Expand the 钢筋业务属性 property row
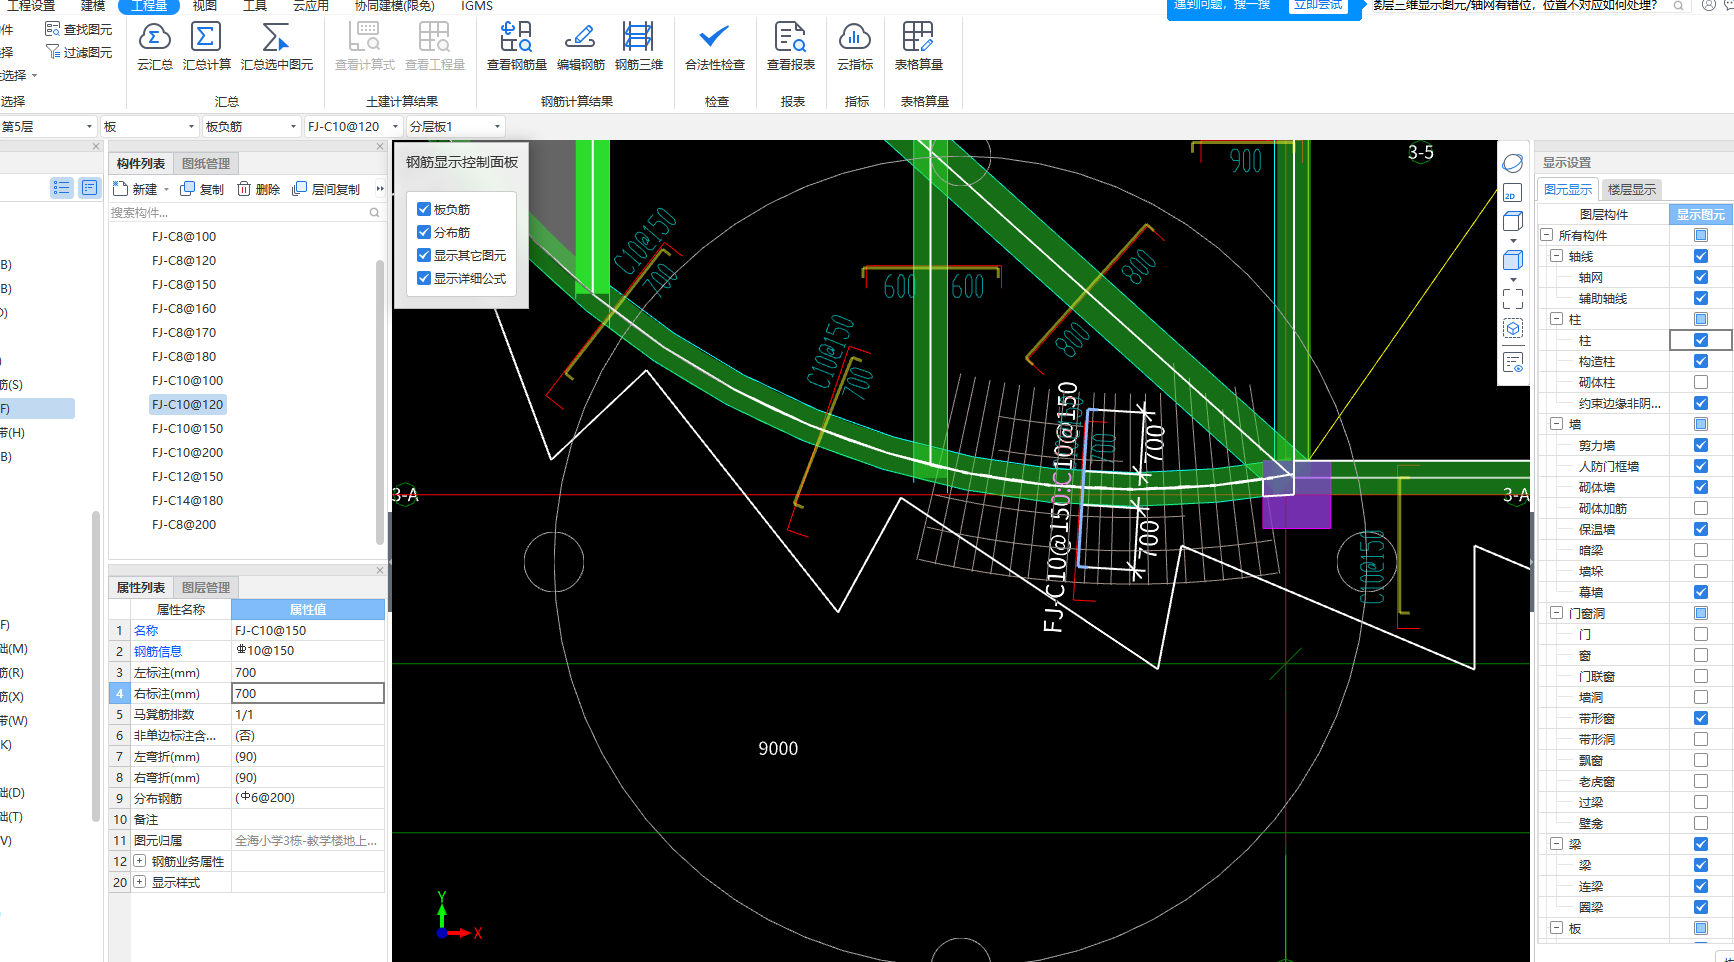The width and height of the screenshot is (1734, 962). [x=139, y=861]
